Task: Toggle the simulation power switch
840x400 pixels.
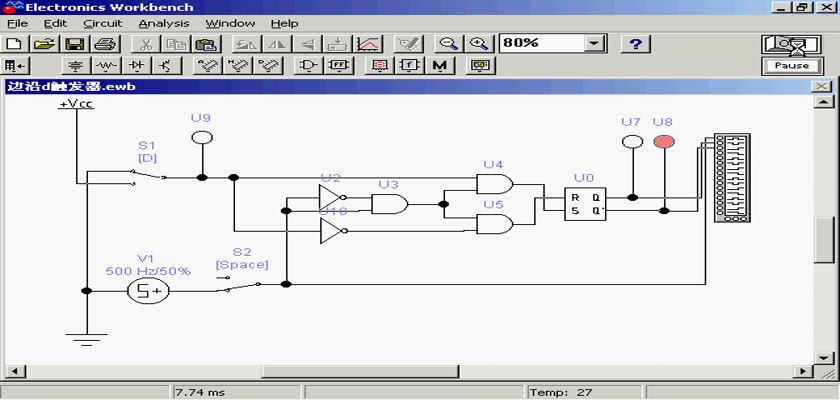Action: 791,45
